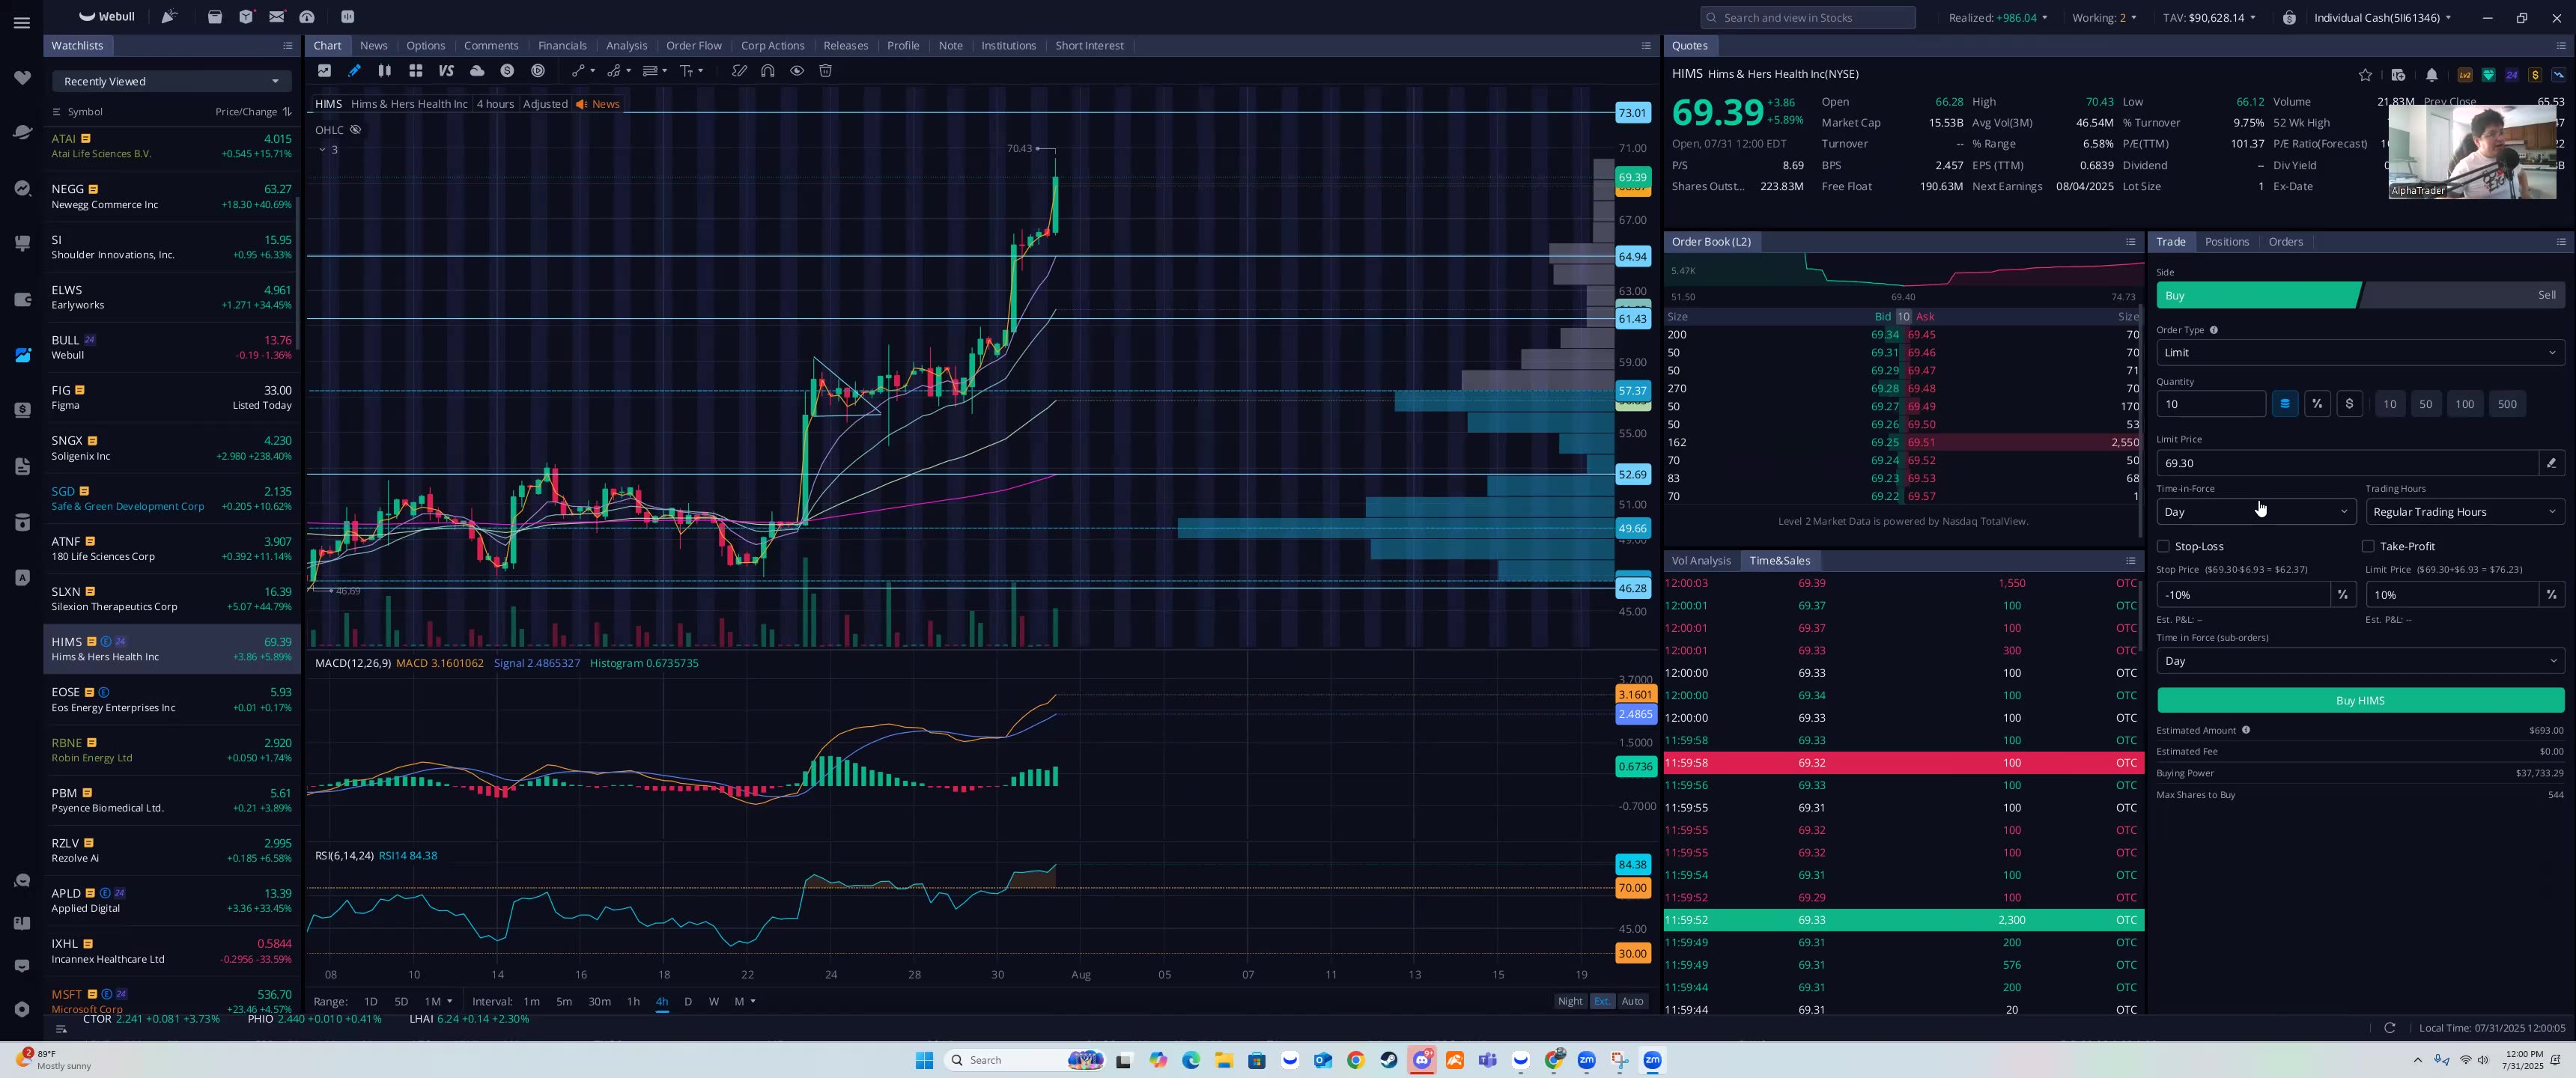Expand the line drawing tool dropdown

(x=593, y=71)
